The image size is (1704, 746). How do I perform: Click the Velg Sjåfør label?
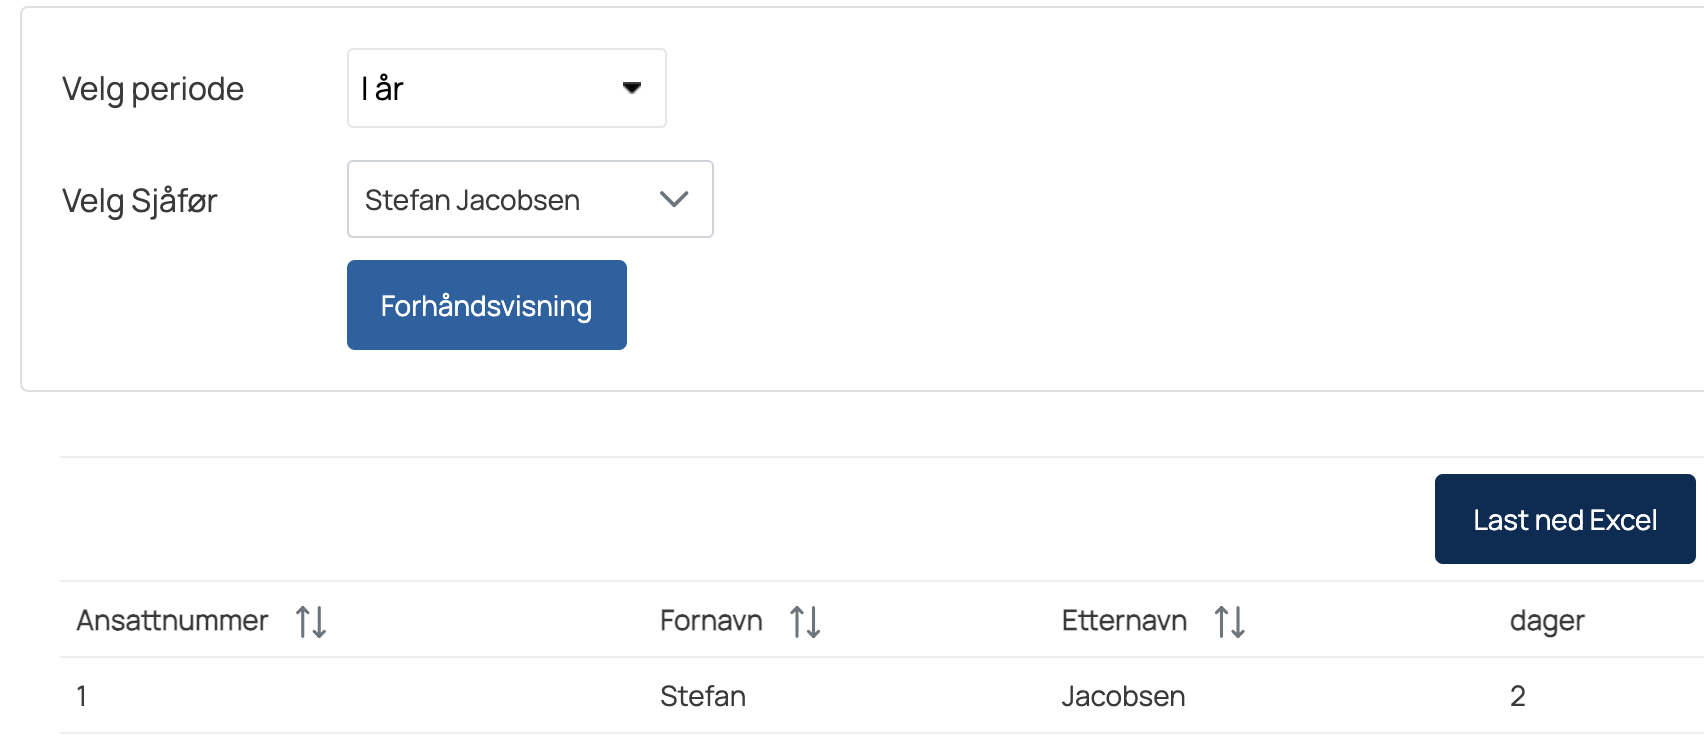tap(140, 201)
